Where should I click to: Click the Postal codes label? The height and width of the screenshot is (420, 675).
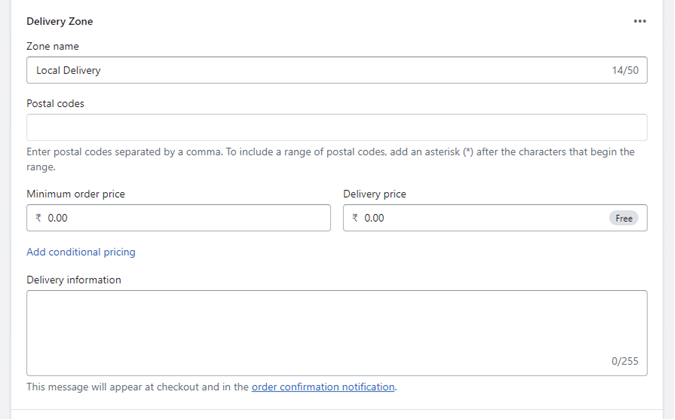56,102
